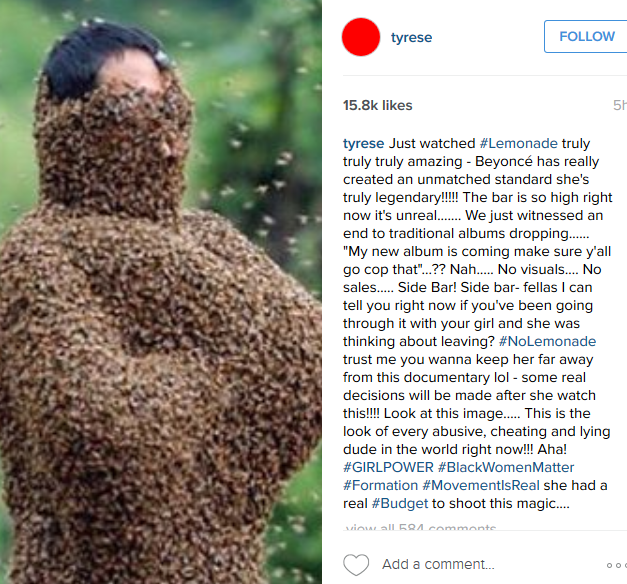Open the #MovementIsReal hashtag
The image size is (627, 584).
coord(481,485)
